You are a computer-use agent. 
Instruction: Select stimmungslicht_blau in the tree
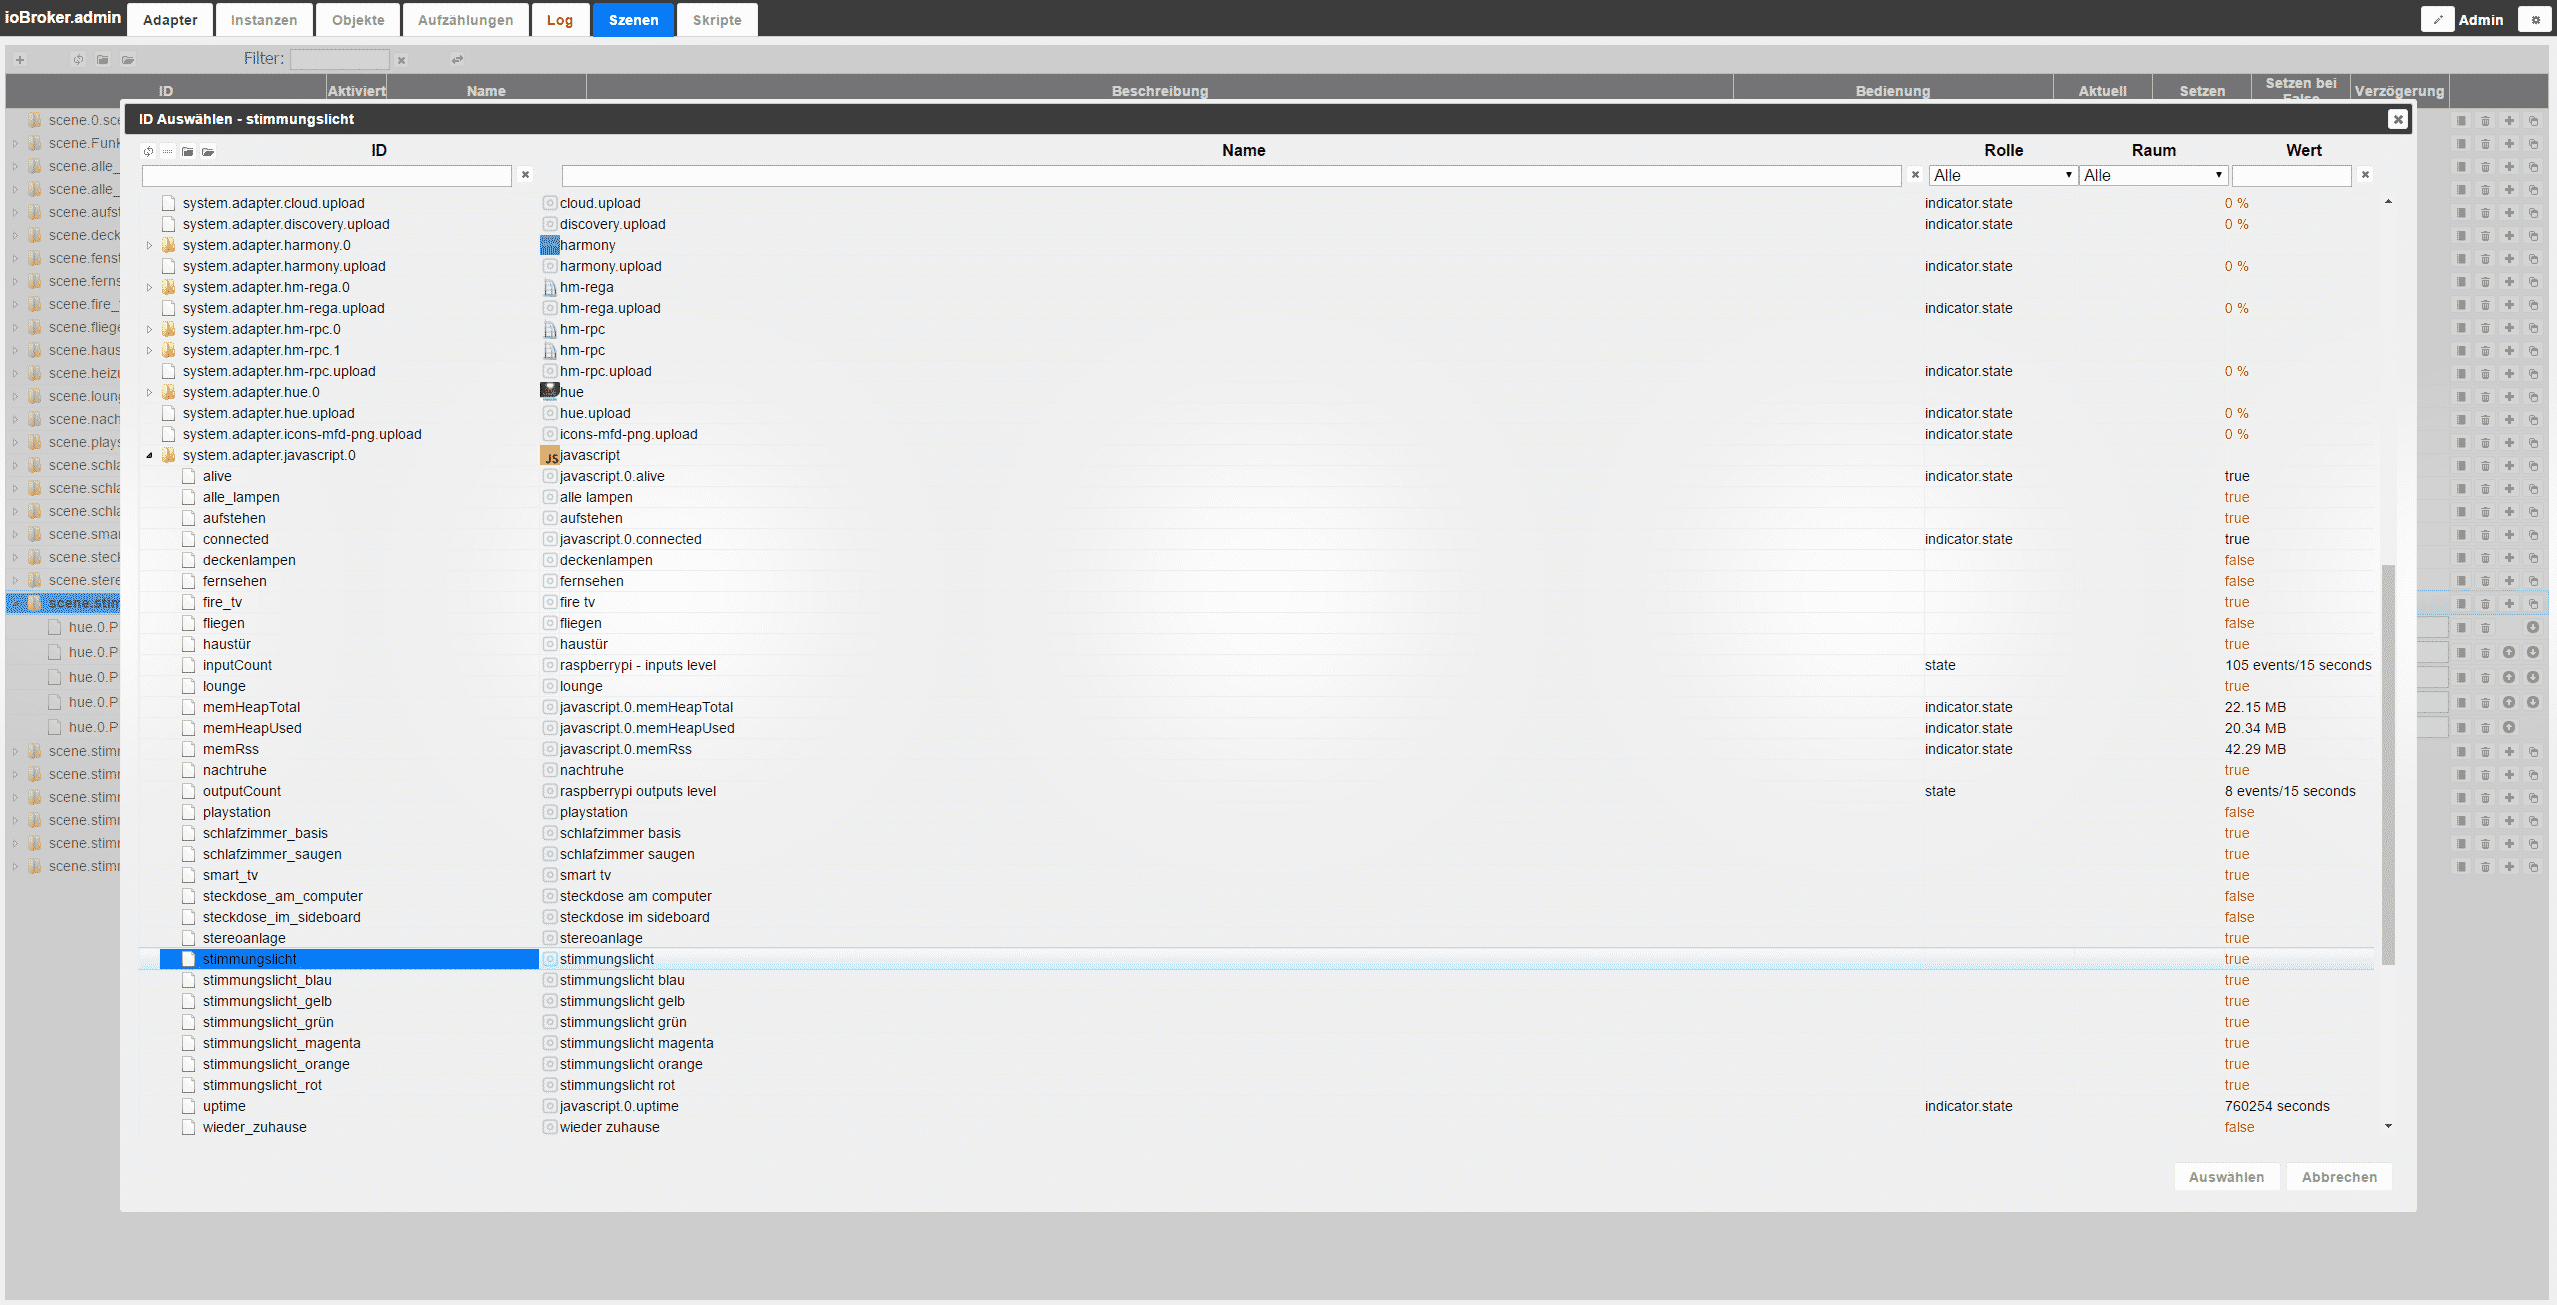pos(267,980)
